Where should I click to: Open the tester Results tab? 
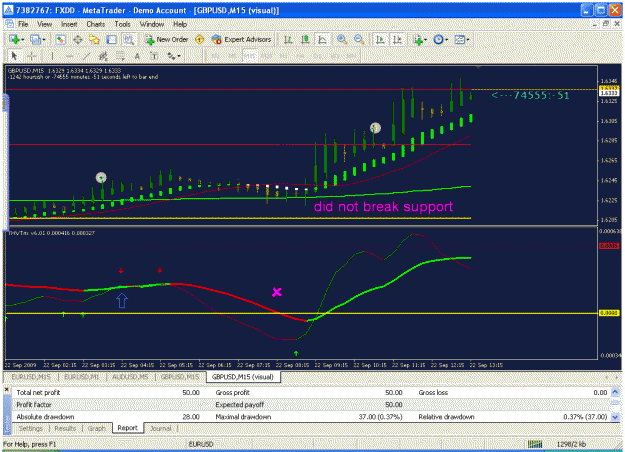[x=65, y=428]
